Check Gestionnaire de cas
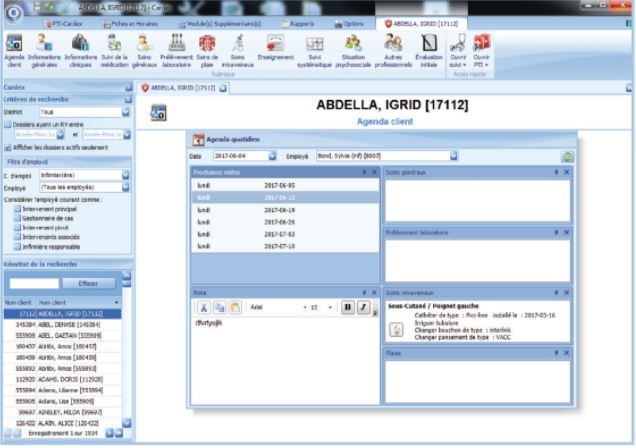 17,219
